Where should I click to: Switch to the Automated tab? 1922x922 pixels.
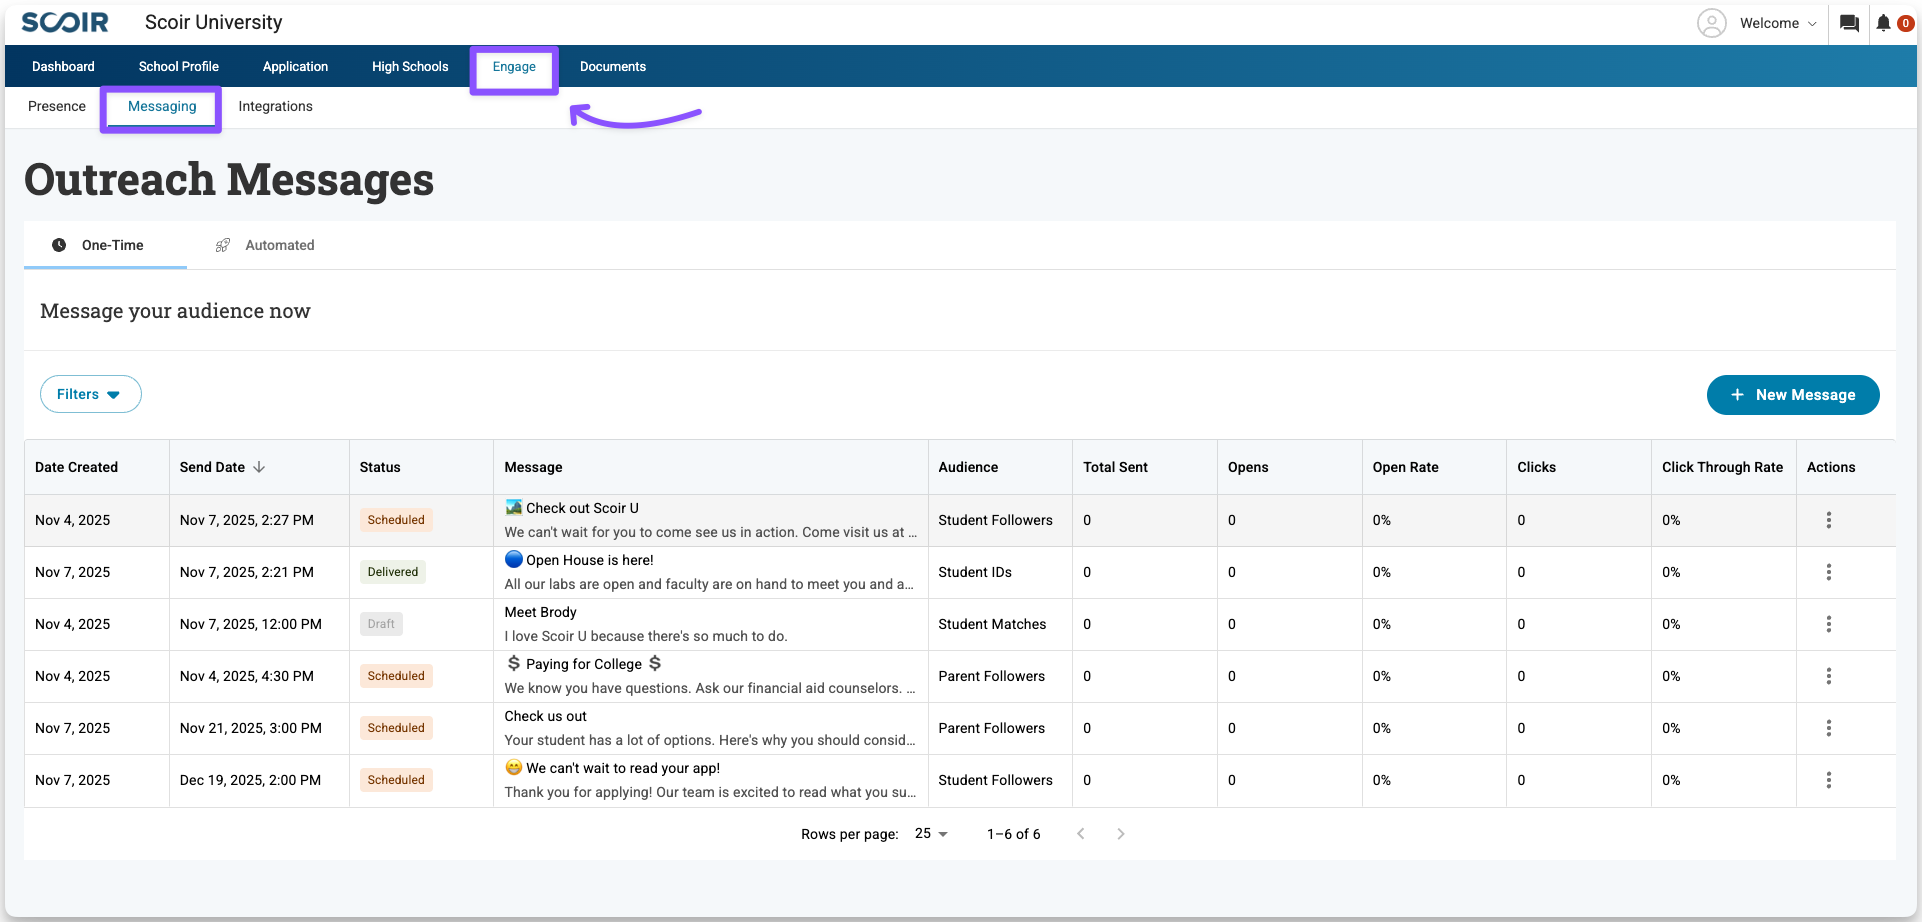(x=266, y=245)
